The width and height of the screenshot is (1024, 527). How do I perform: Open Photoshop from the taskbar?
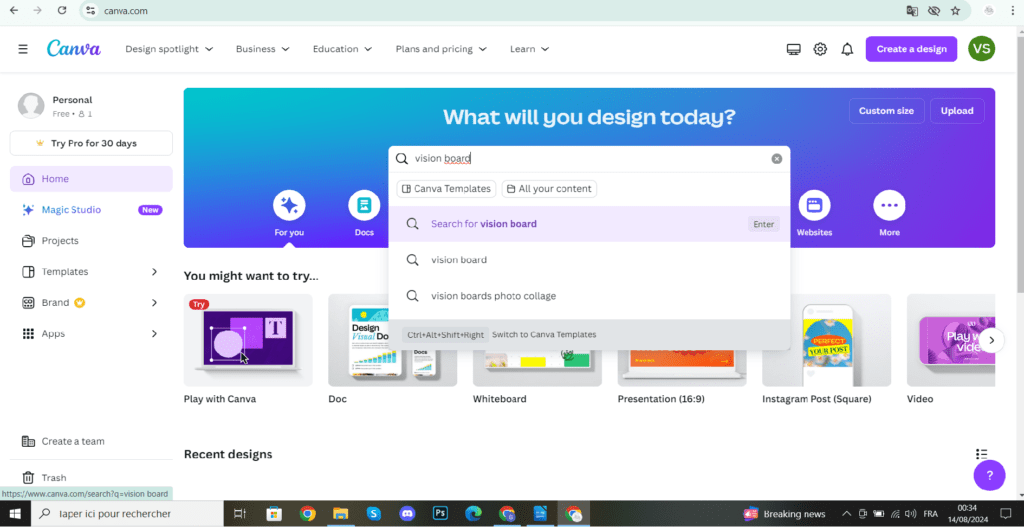point(441,513)
